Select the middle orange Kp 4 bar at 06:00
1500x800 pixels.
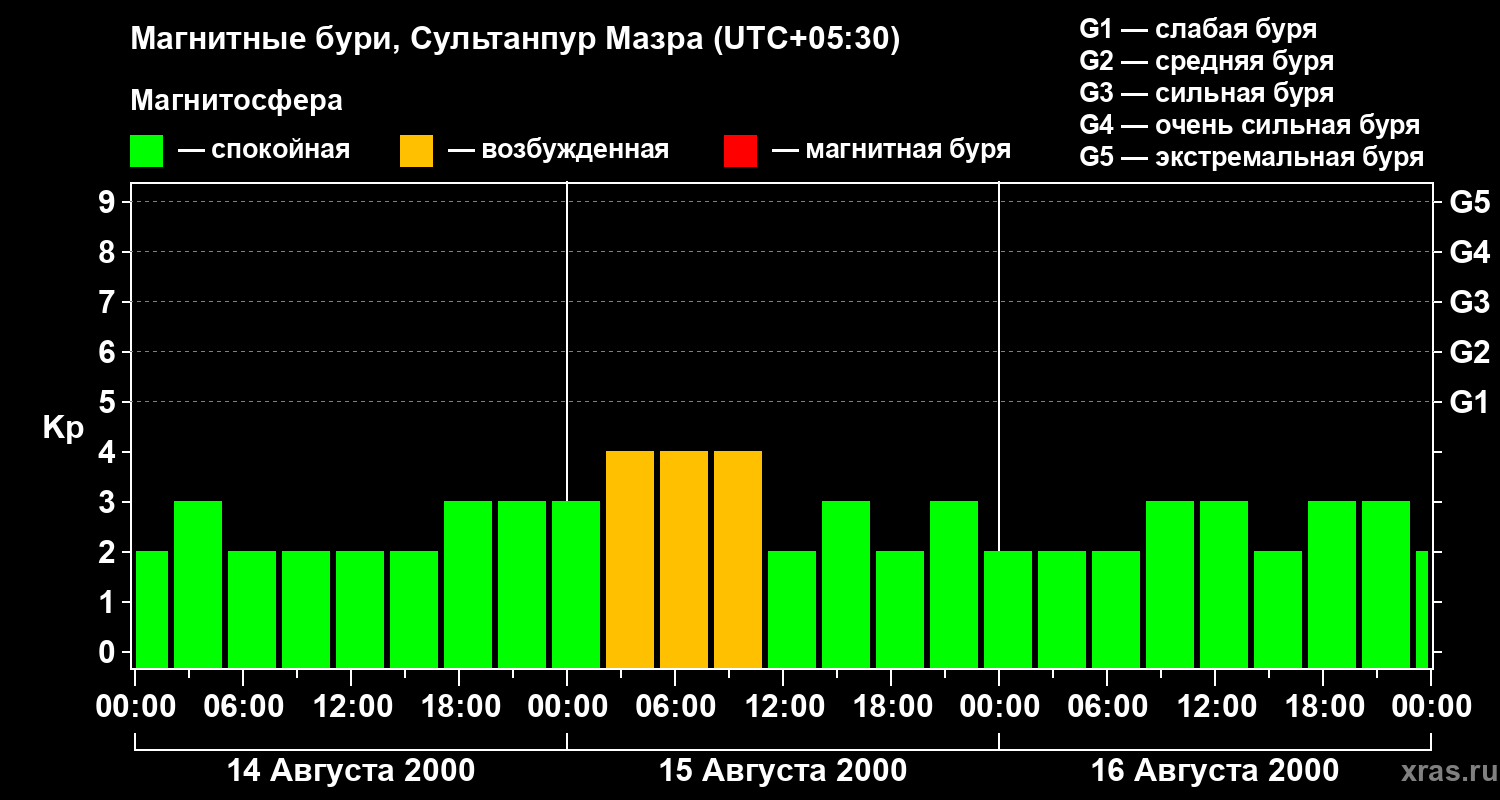point(684,559)
